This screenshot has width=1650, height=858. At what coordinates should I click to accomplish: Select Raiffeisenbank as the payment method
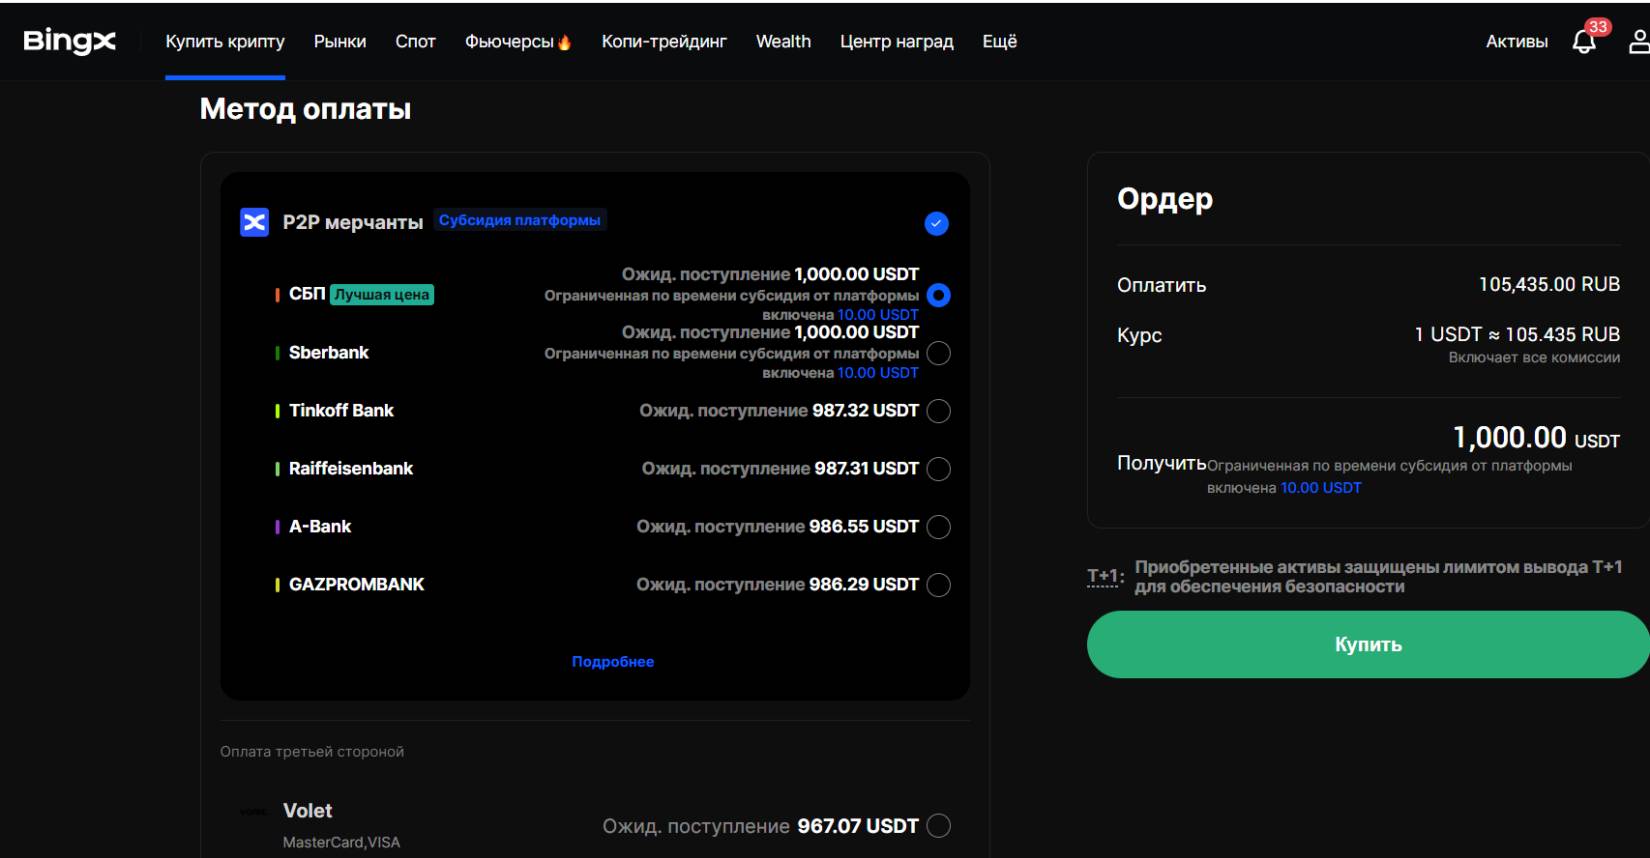click(938, 469)
